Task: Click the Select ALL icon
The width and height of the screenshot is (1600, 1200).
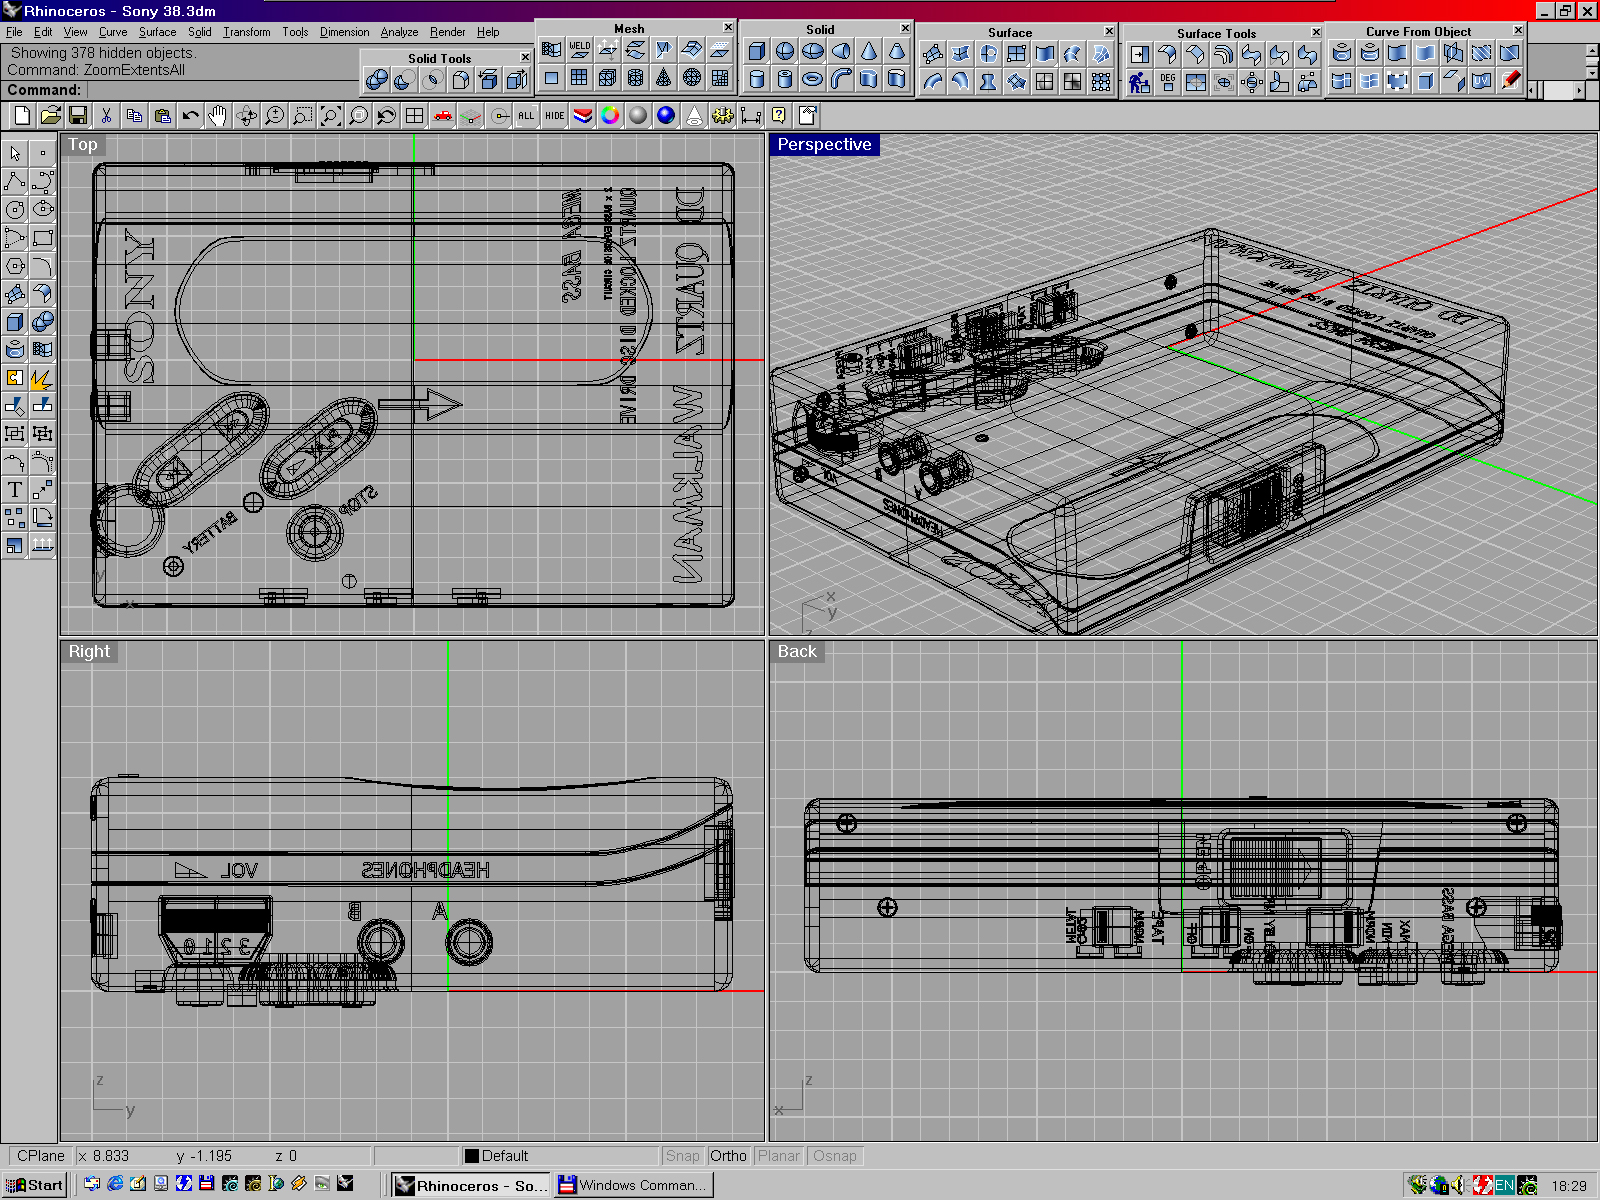Action: (x=526, y=116)
